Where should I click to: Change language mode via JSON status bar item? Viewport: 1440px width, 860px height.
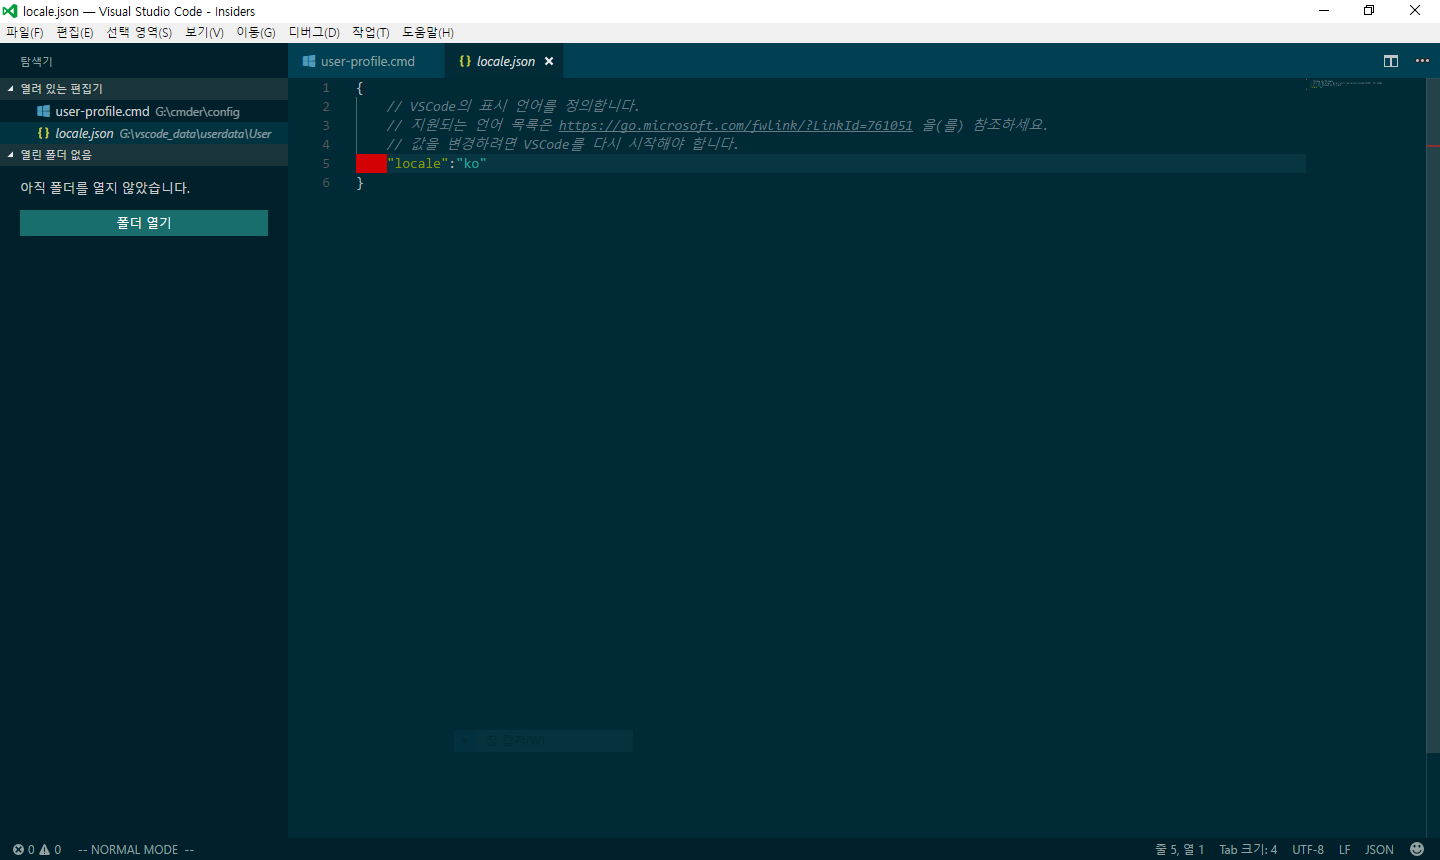pyautogui.click(x=1379, y=849)
